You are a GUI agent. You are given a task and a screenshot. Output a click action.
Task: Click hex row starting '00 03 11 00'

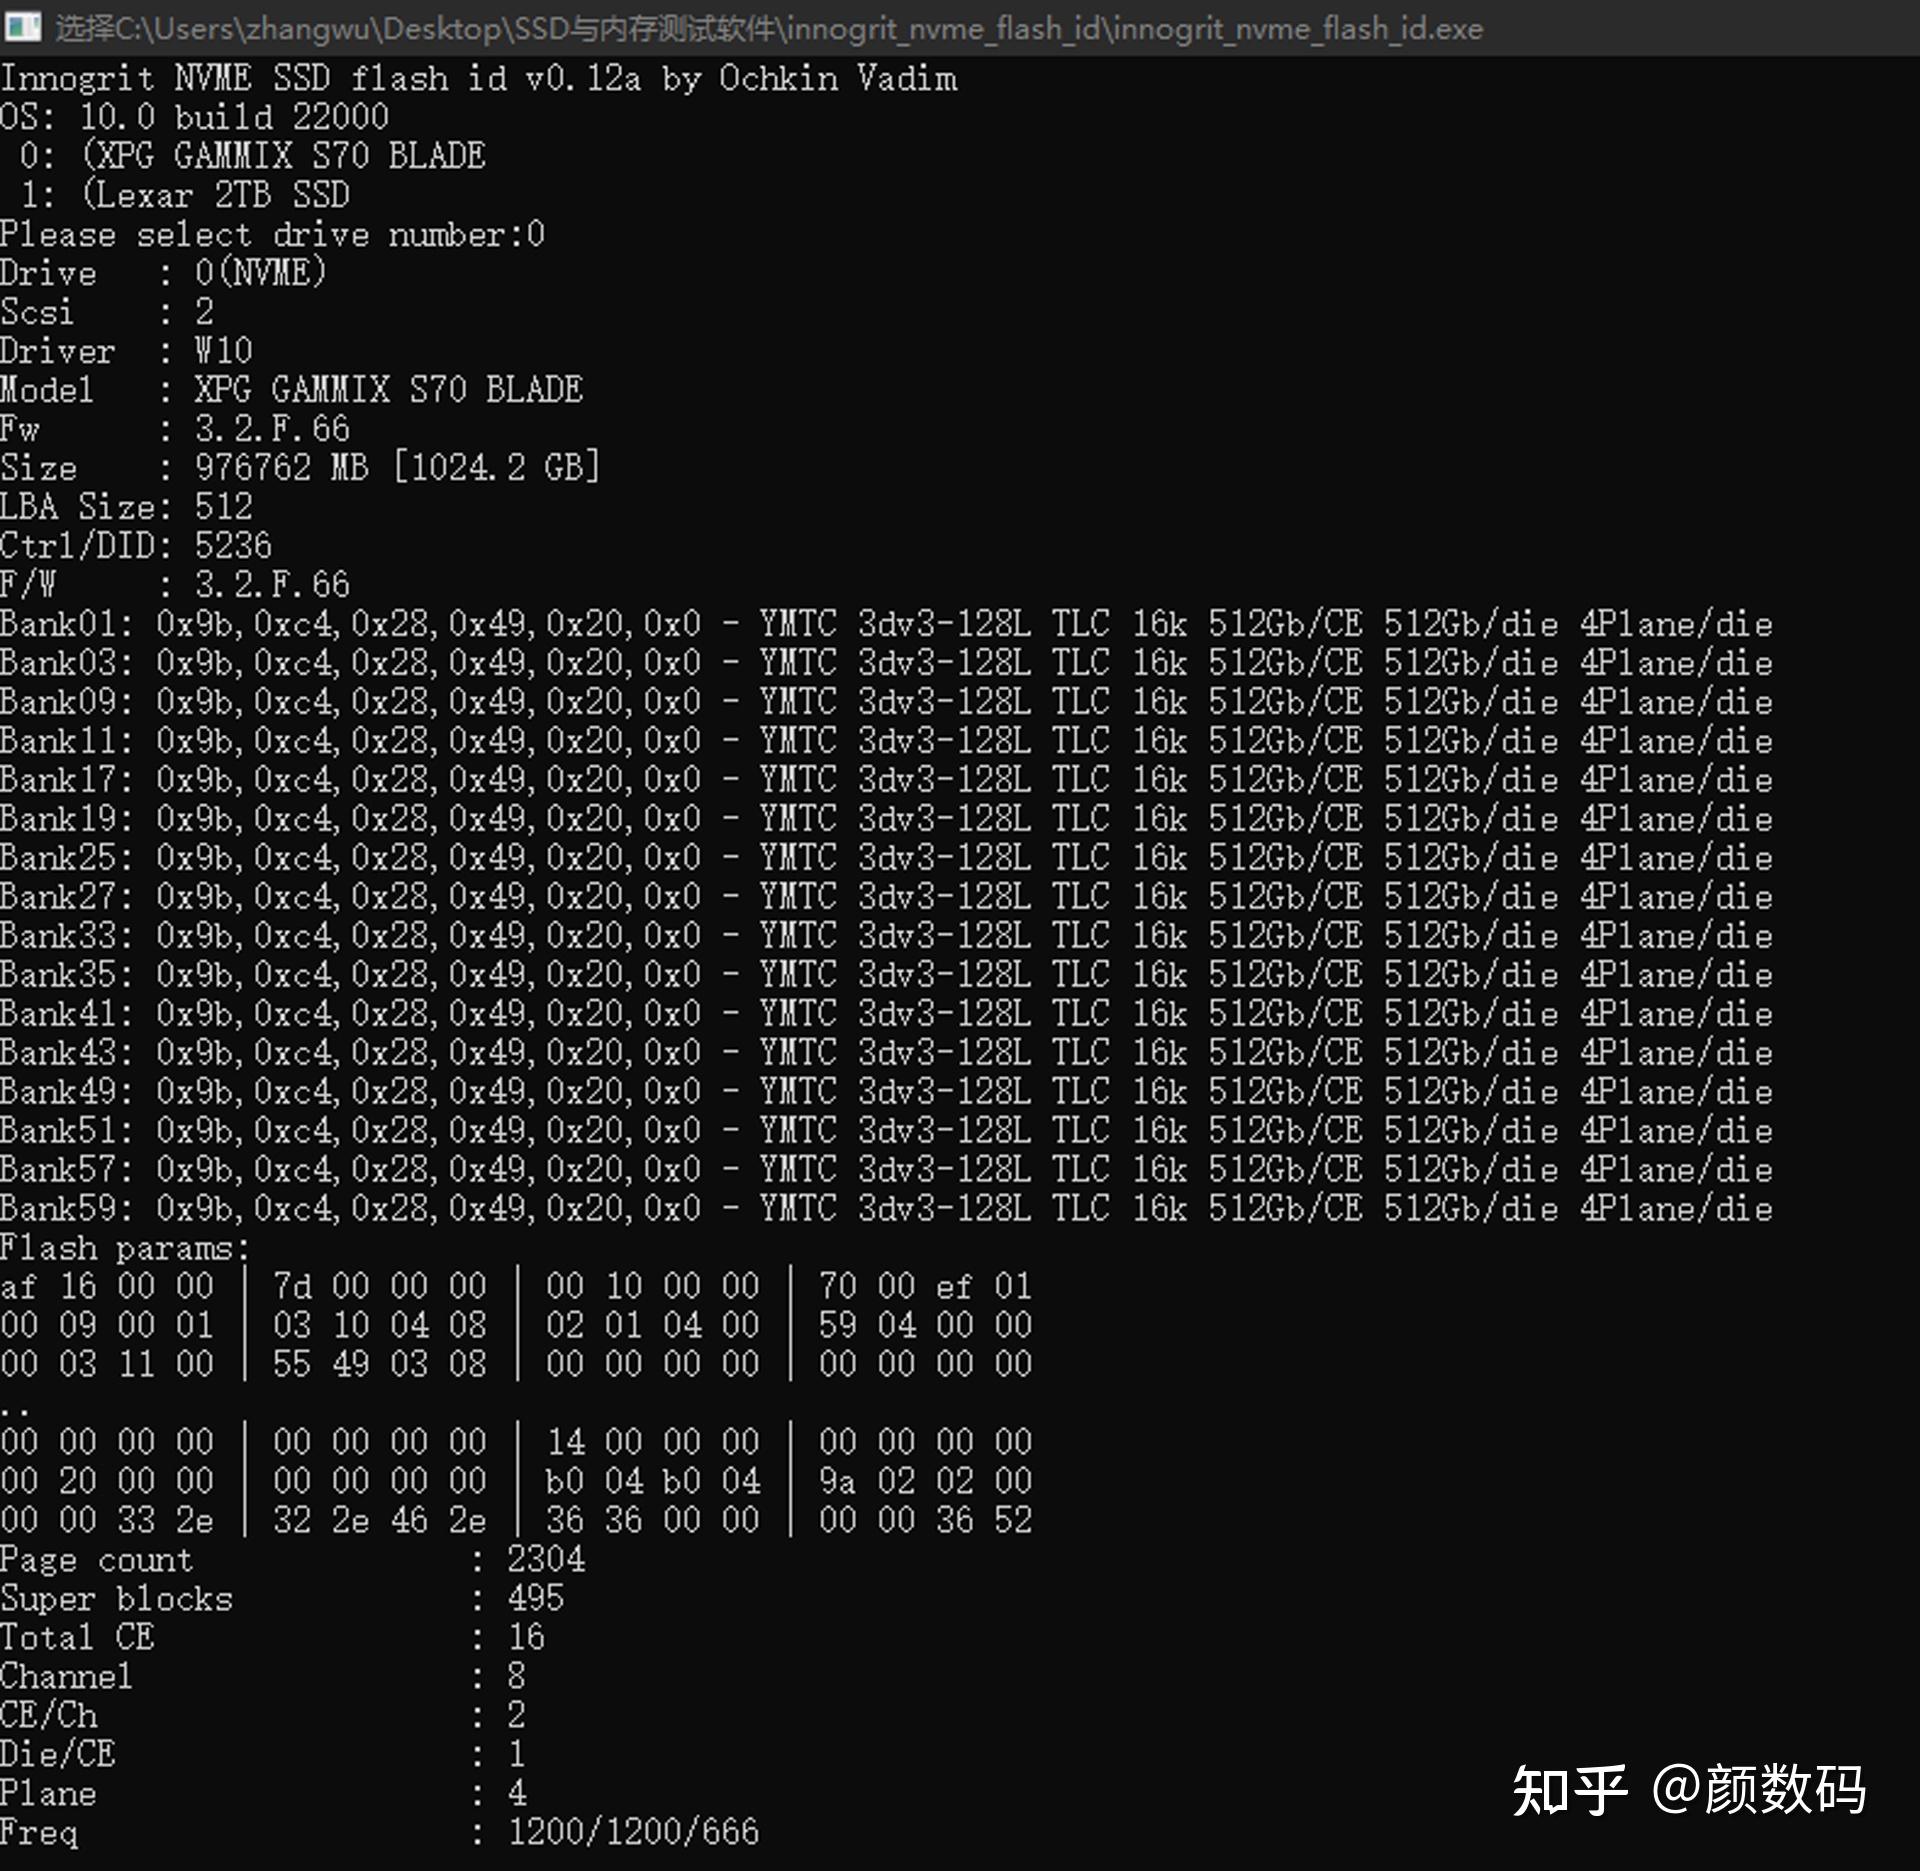tap(516, 1364)
